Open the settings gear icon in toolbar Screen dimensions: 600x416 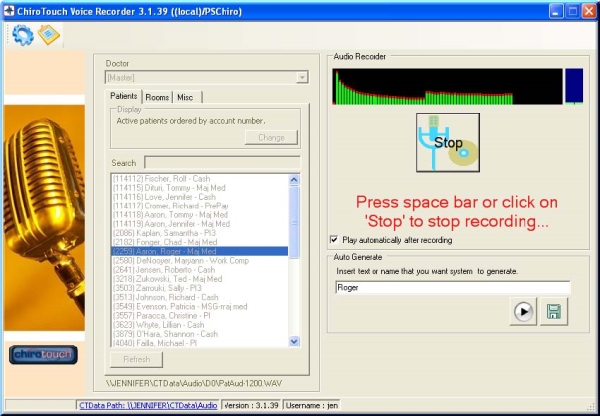tap(22, 35)
